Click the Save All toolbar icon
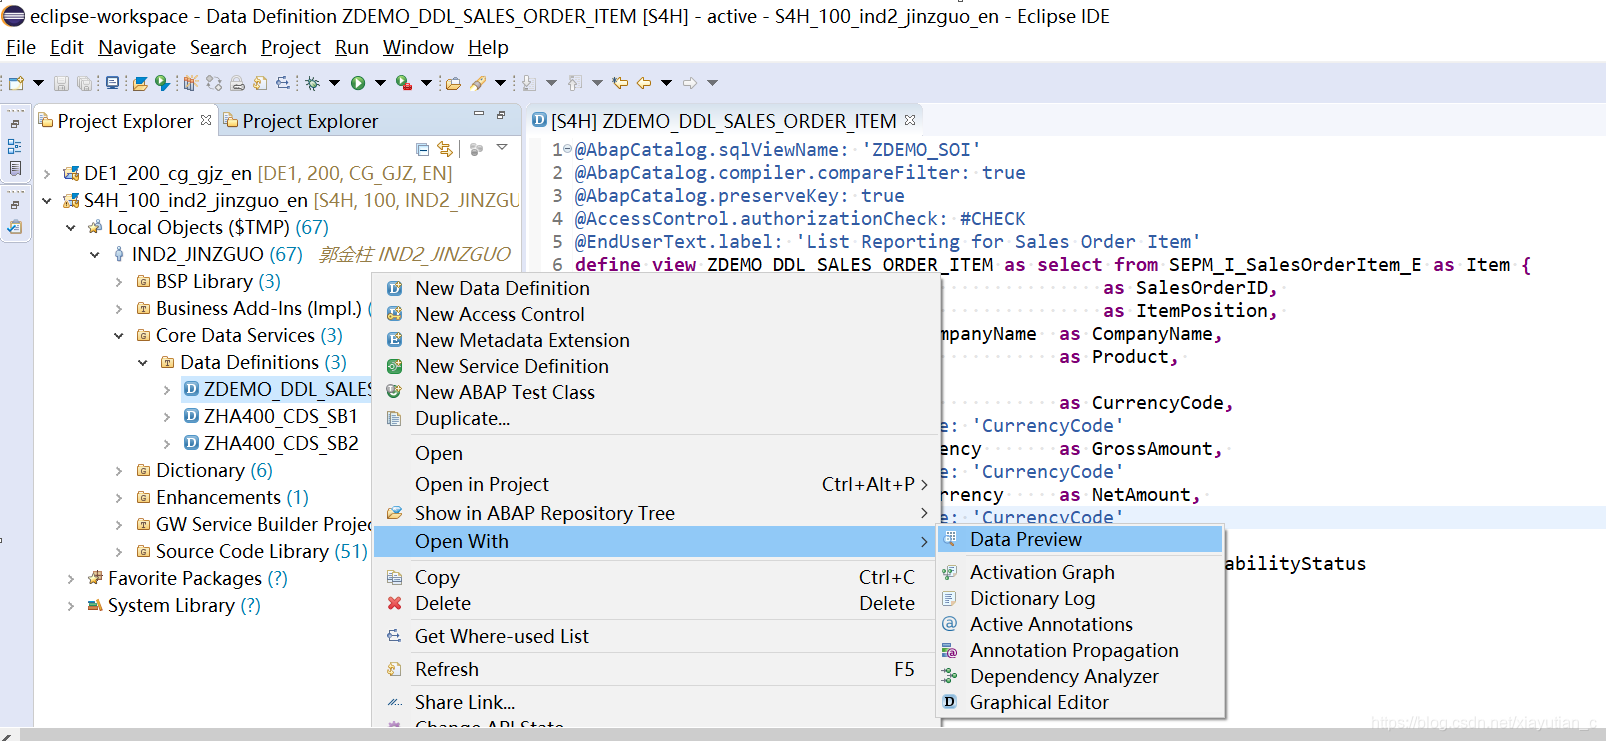 (84, 83)
